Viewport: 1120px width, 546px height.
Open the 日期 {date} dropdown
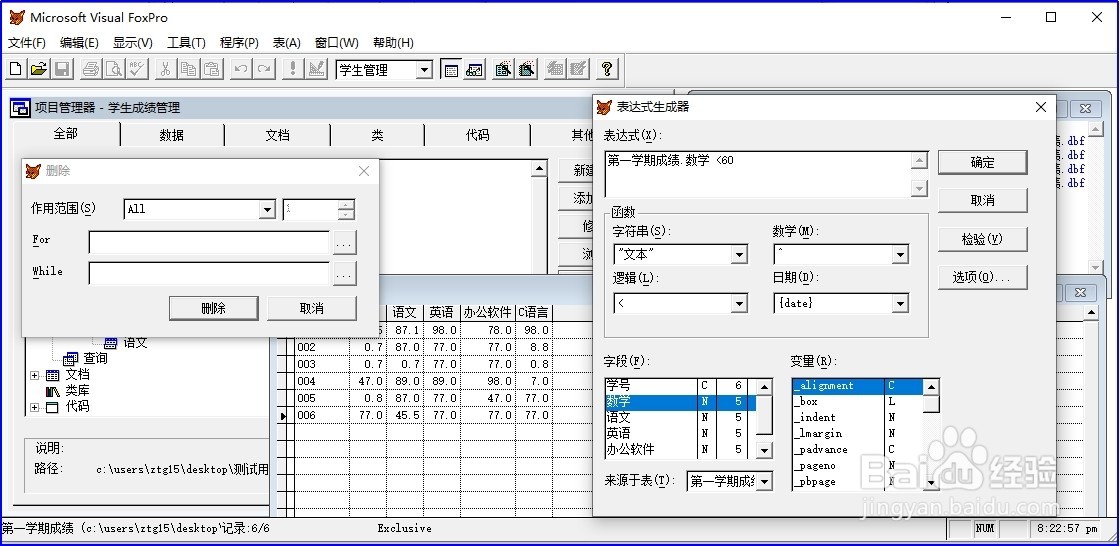point(899,304)
